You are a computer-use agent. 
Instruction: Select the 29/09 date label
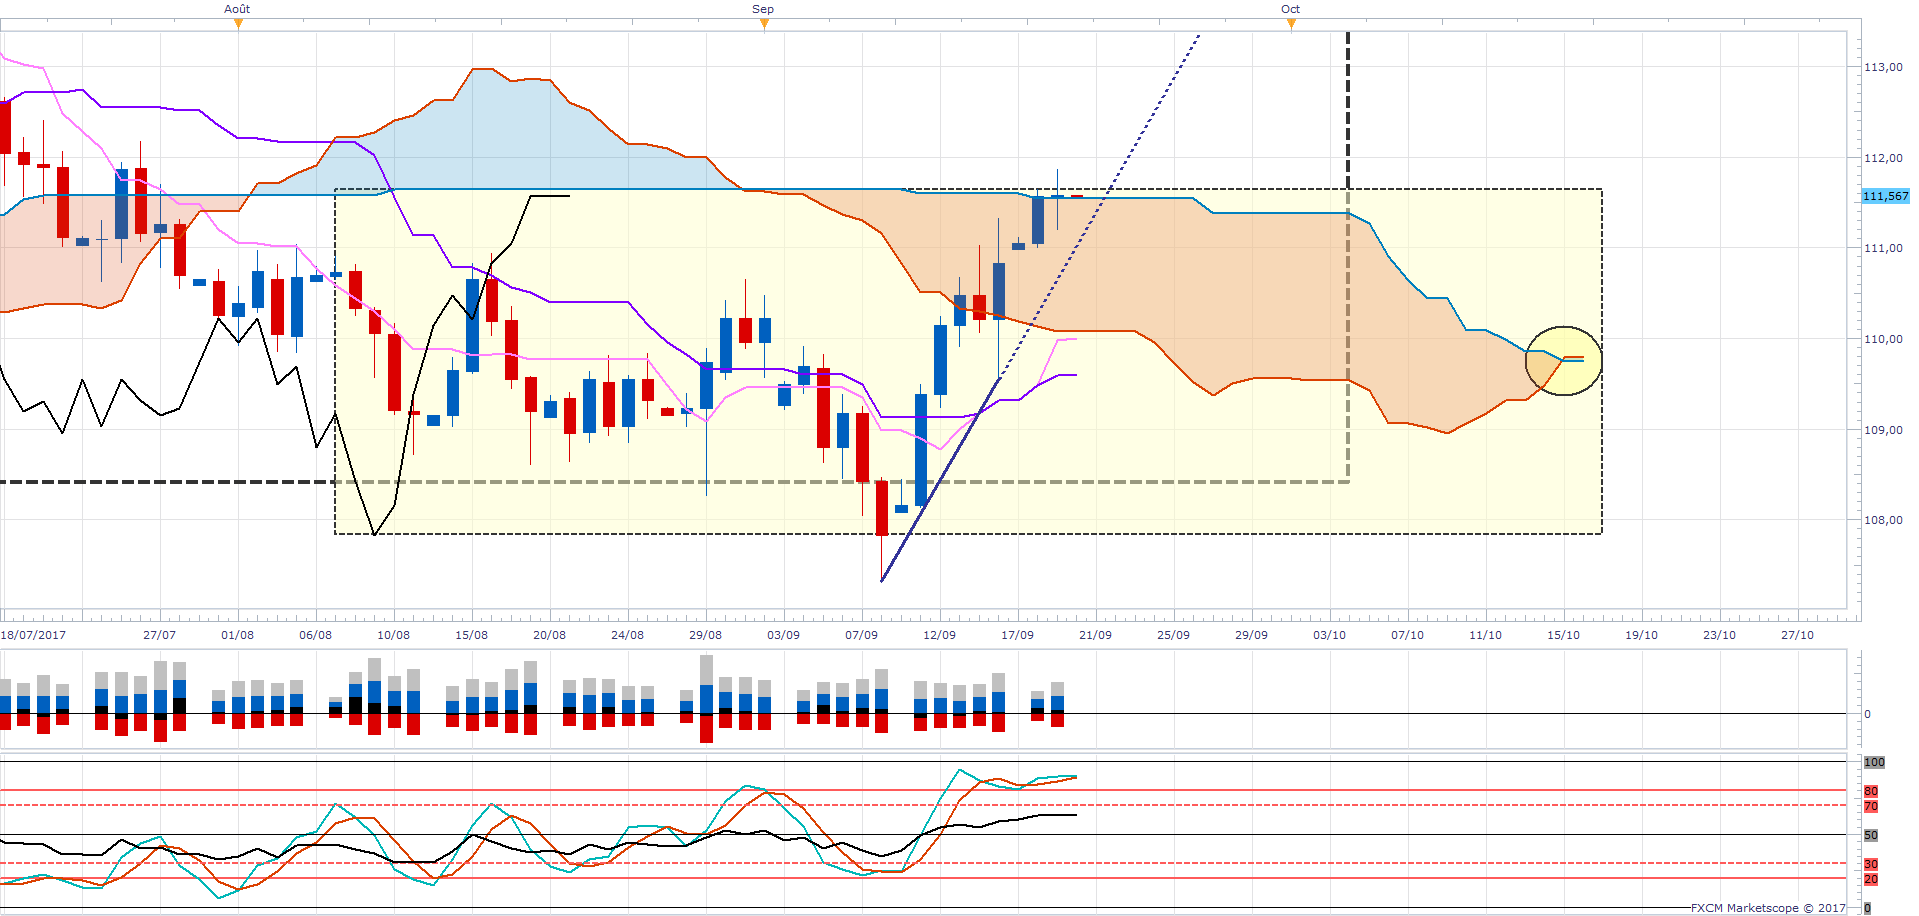tap(1251, 635)
